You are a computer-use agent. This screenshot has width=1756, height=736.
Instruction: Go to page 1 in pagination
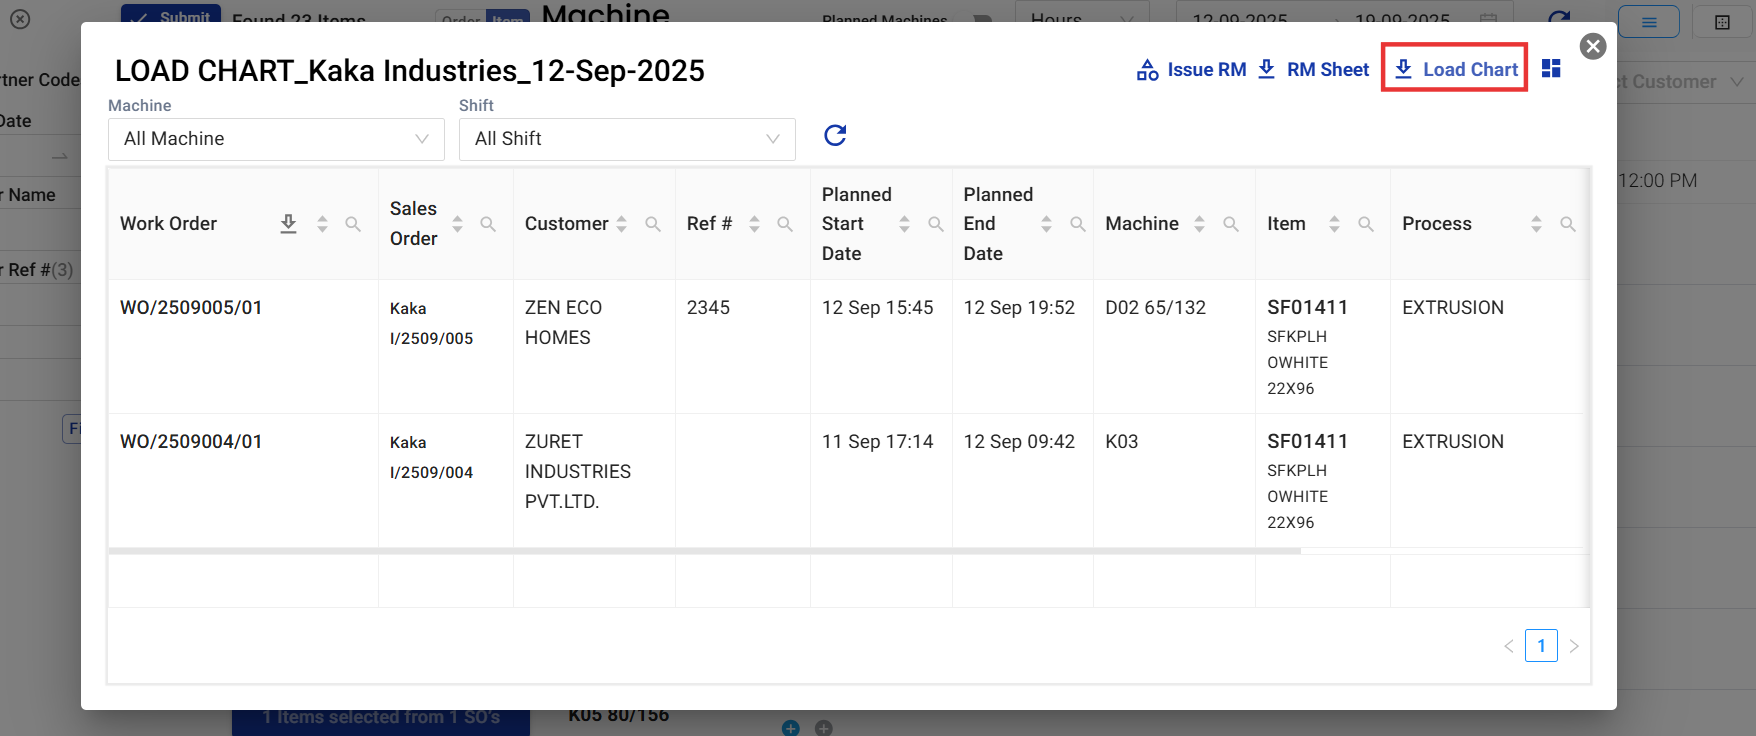pos(1541,646)
